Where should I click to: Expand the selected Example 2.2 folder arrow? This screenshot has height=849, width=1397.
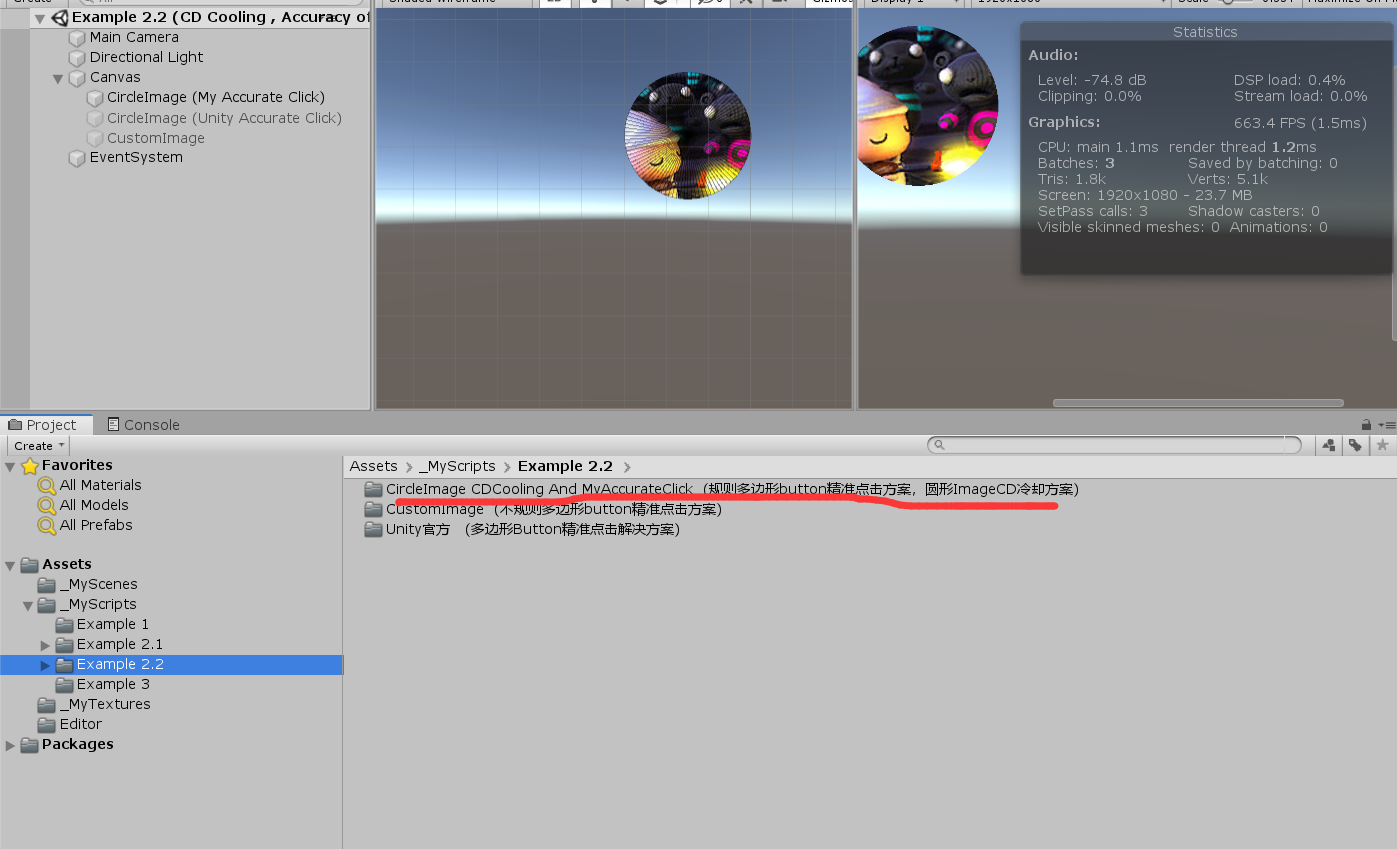[46, 665]
